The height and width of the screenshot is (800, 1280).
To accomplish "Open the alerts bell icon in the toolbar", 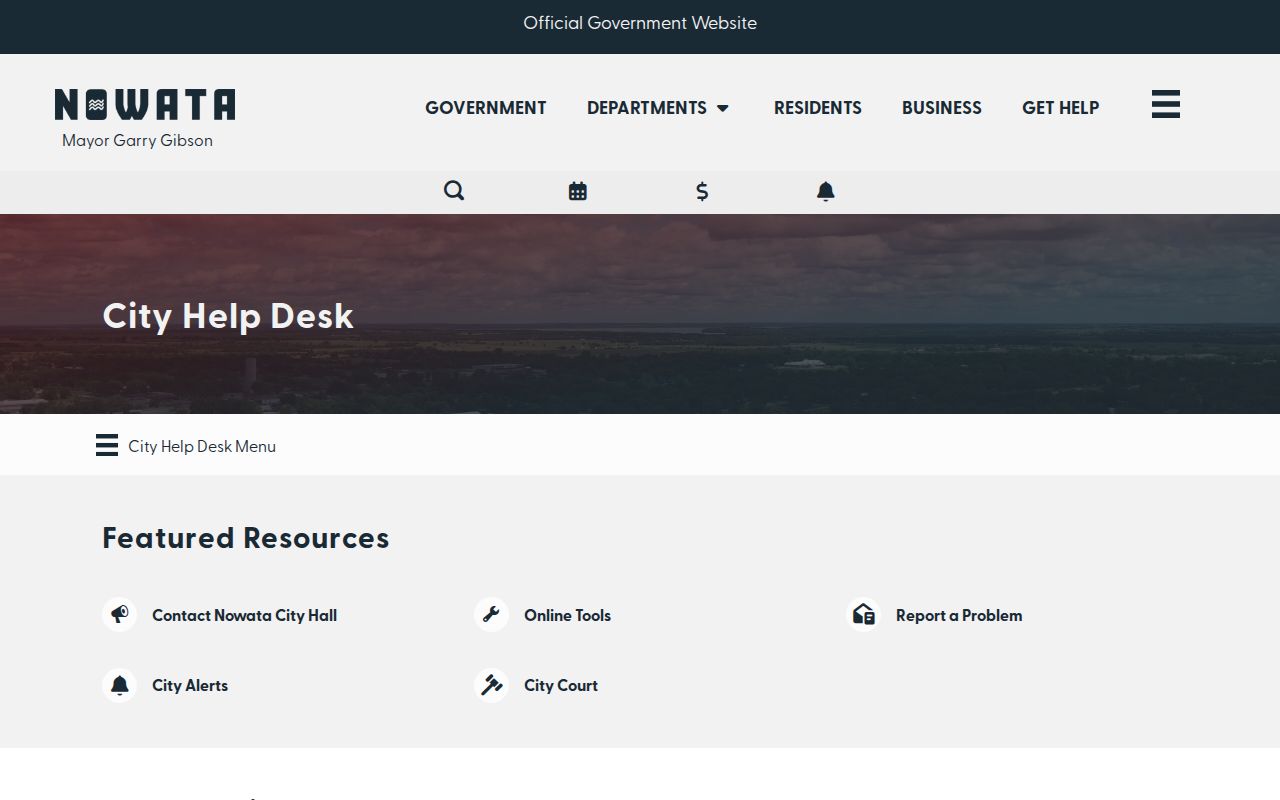I will (x=825, y=191).
